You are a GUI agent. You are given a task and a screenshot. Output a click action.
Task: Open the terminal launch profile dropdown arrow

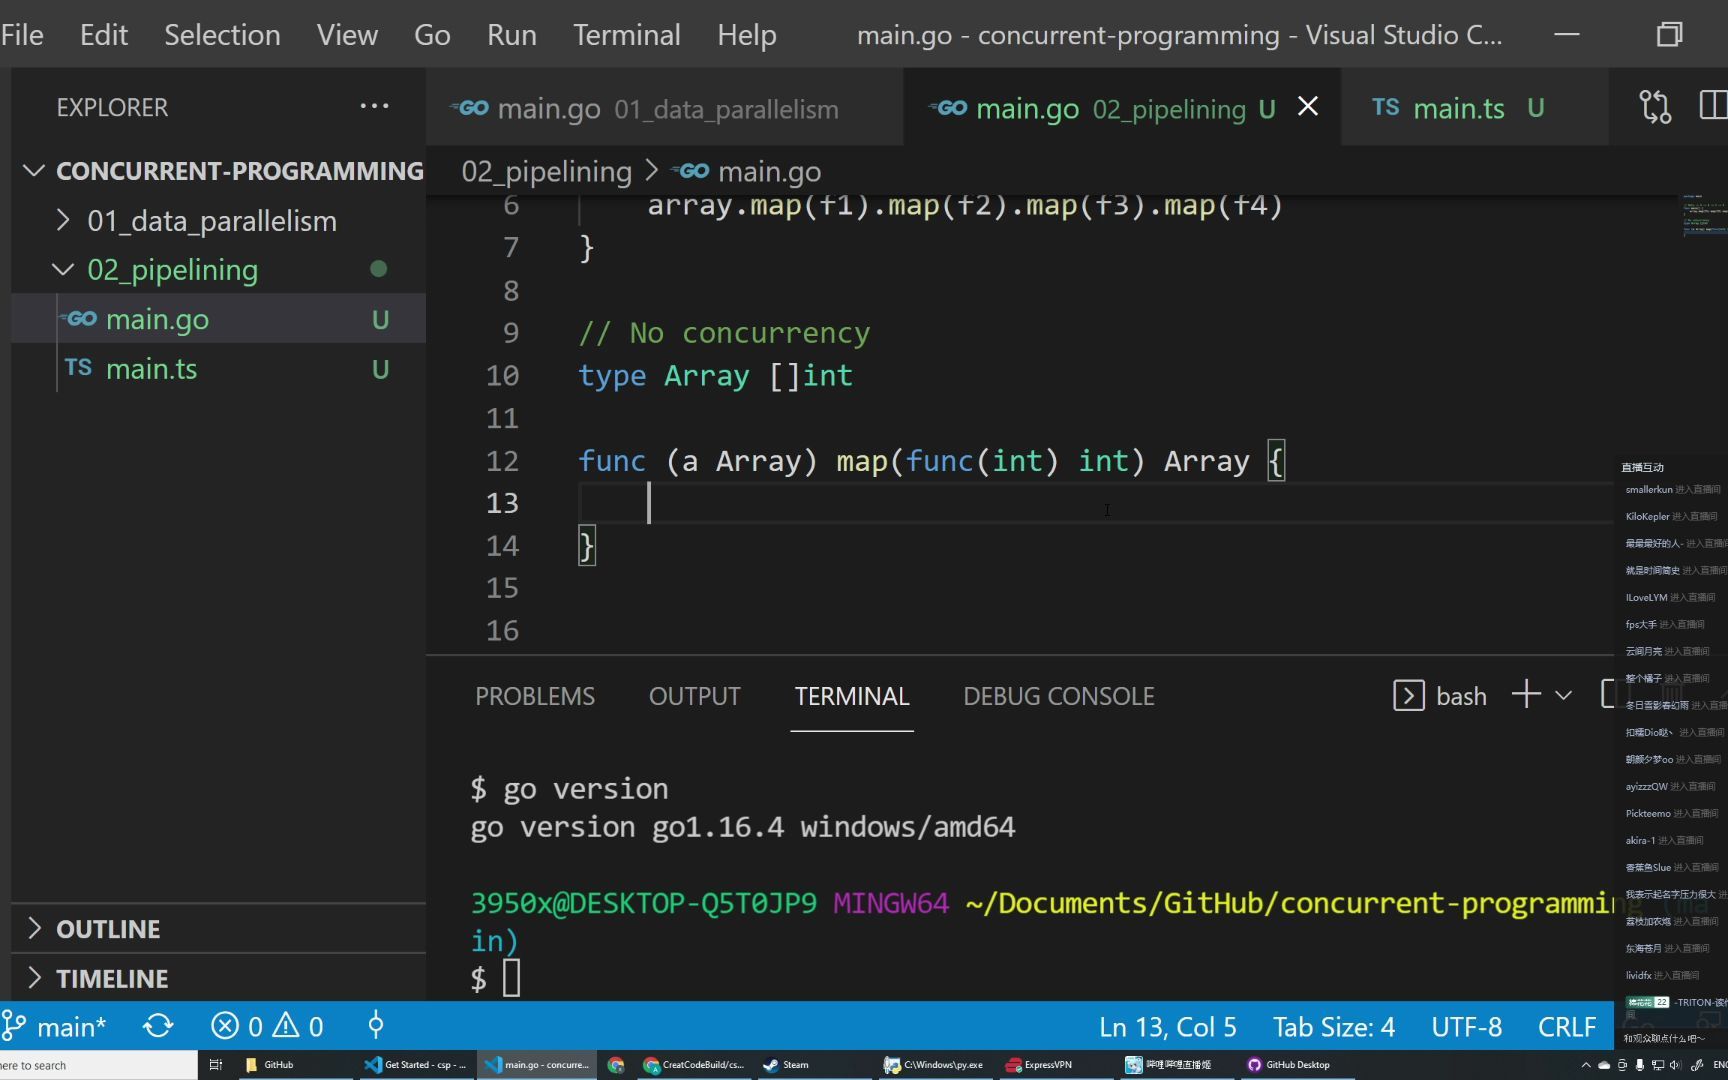(1564, 695)
